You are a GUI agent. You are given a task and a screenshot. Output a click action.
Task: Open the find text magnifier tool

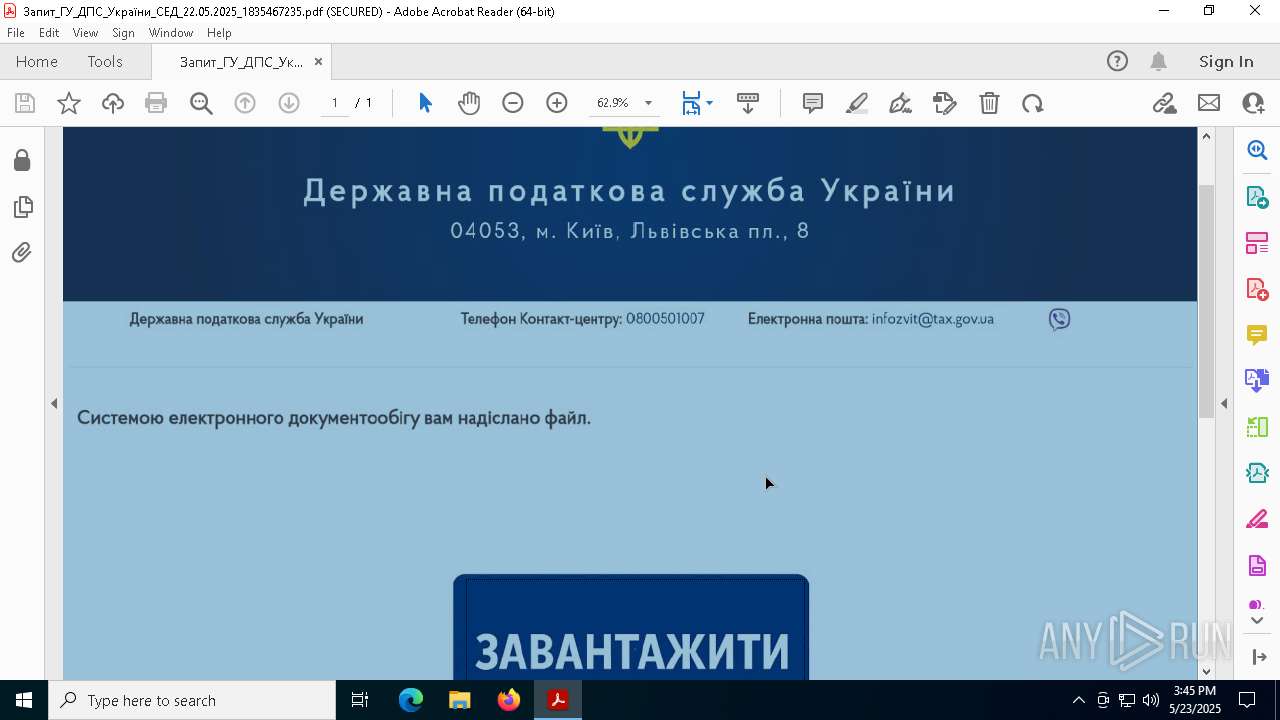(x=201, y=103)
